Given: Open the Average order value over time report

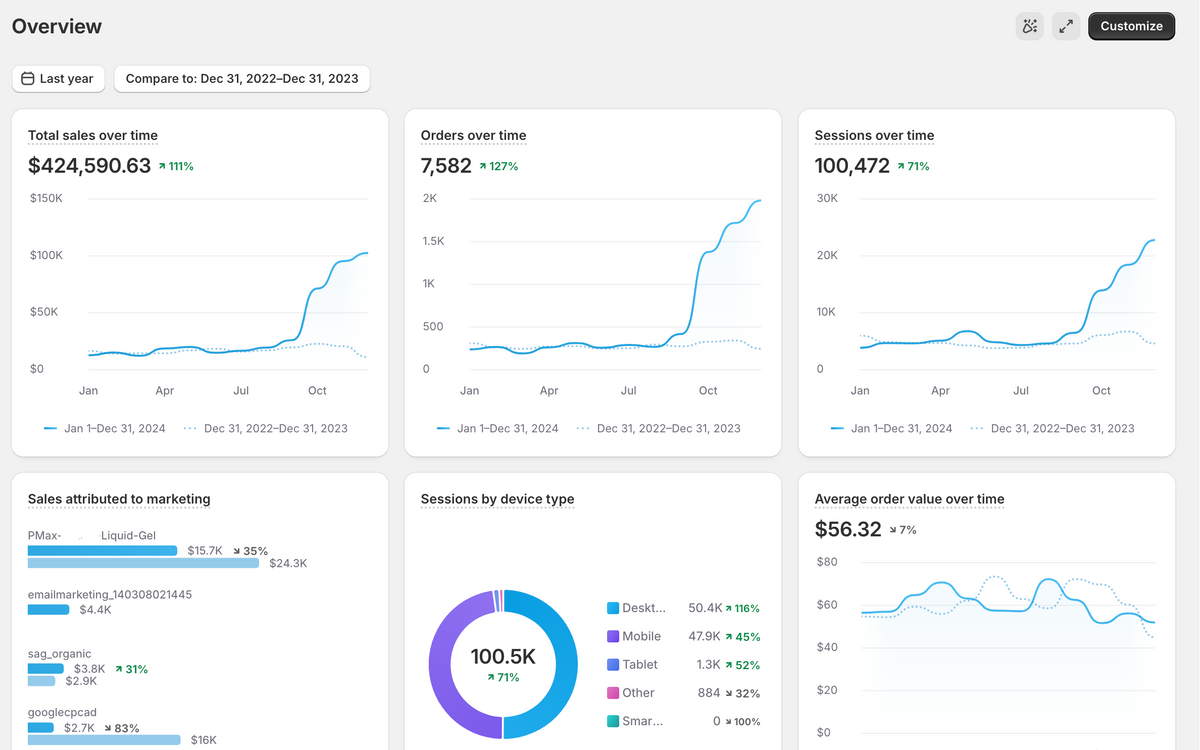Looking at the screenshot, I should click(x=909, y=499).
